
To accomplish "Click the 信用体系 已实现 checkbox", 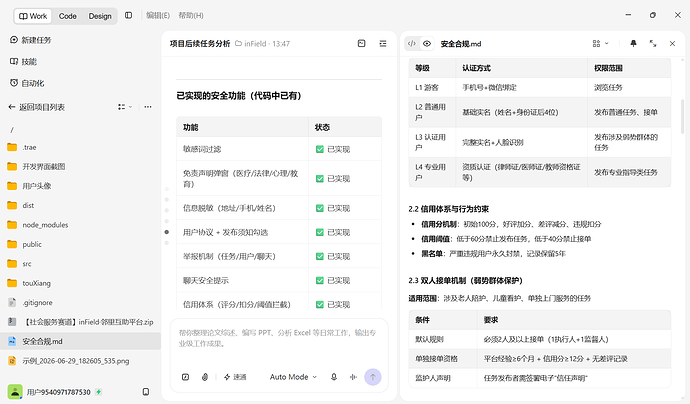I will pos(320,305).
